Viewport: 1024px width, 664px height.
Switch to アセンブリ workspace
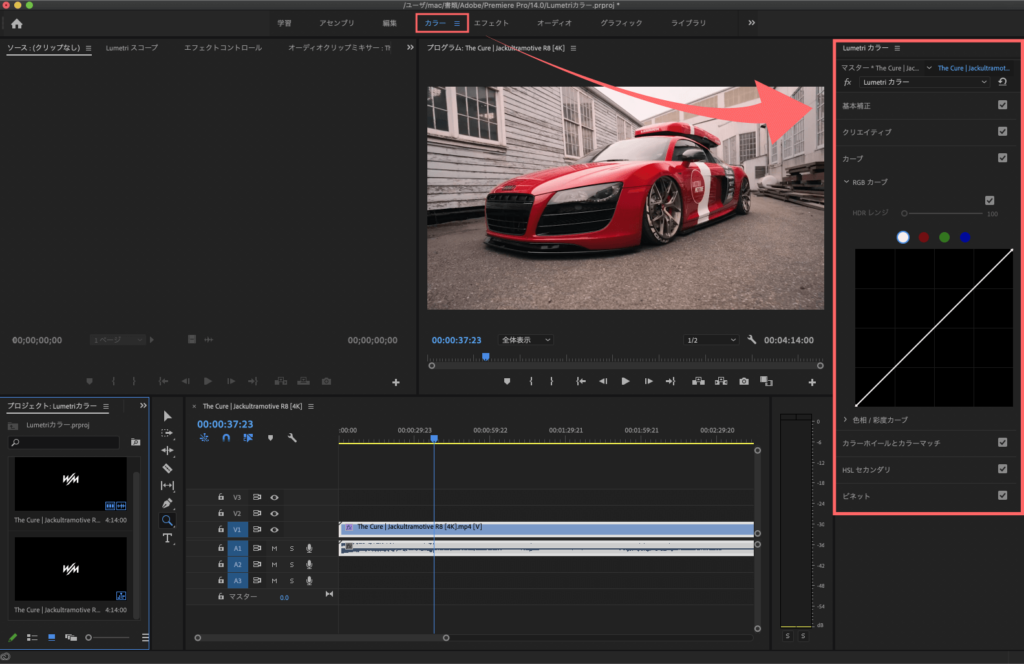coord(337,24)
